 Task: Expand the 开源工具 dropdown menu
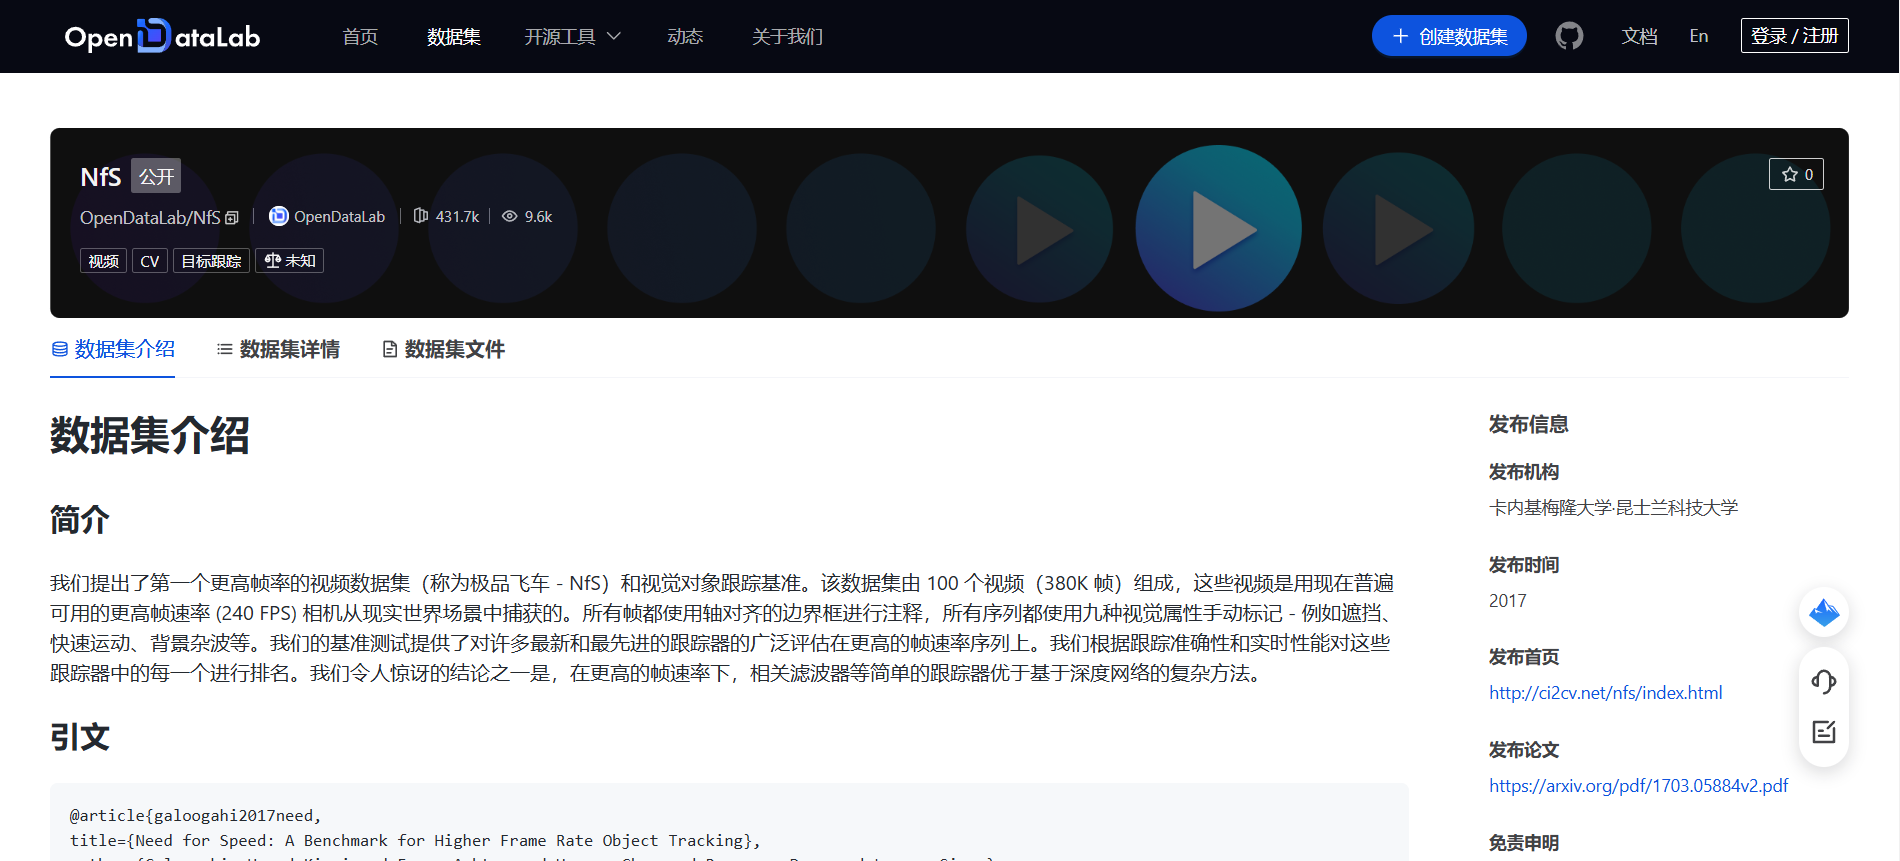point(573,36)
